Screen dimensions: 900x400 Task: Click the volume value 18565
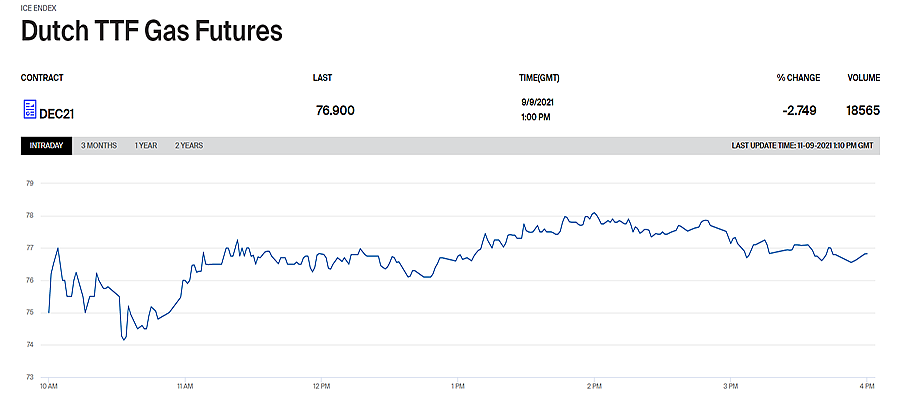click(x=863, y=110)
